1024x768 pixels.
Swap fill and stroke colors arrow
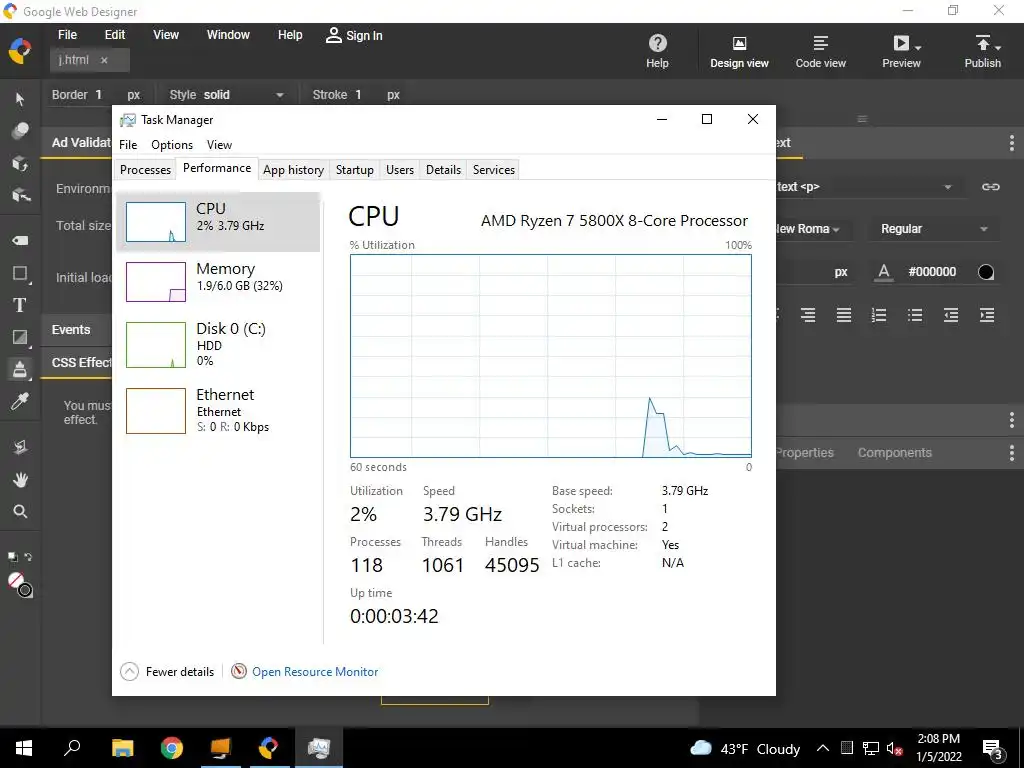click(28, 556)
